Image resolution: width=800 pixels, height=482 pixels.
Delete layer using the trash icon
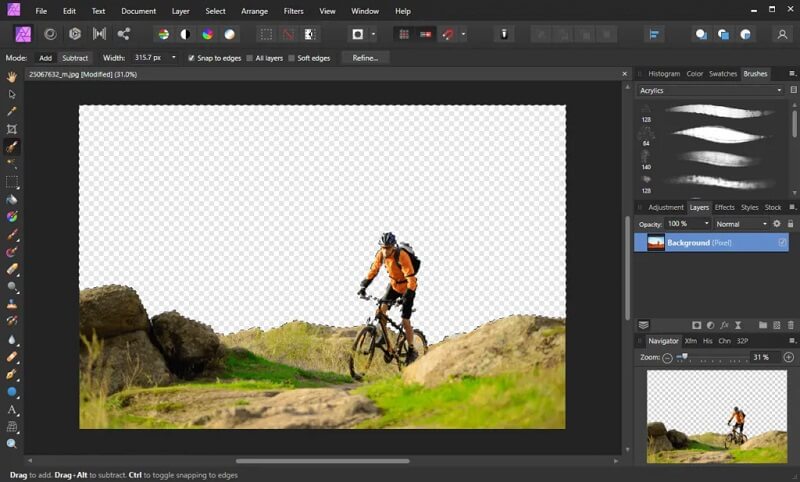pos(792,325)
